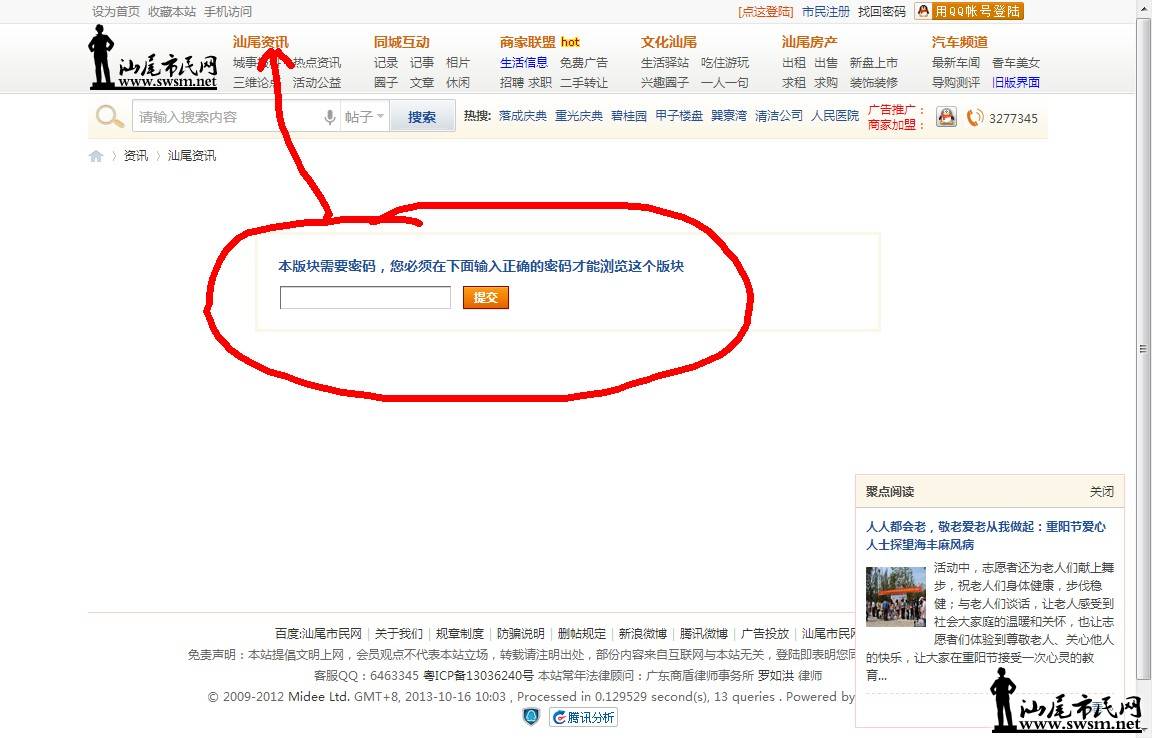Click the QQ penguin contact icon
Screen dimensions: 1152x738
tap(946, 117)
